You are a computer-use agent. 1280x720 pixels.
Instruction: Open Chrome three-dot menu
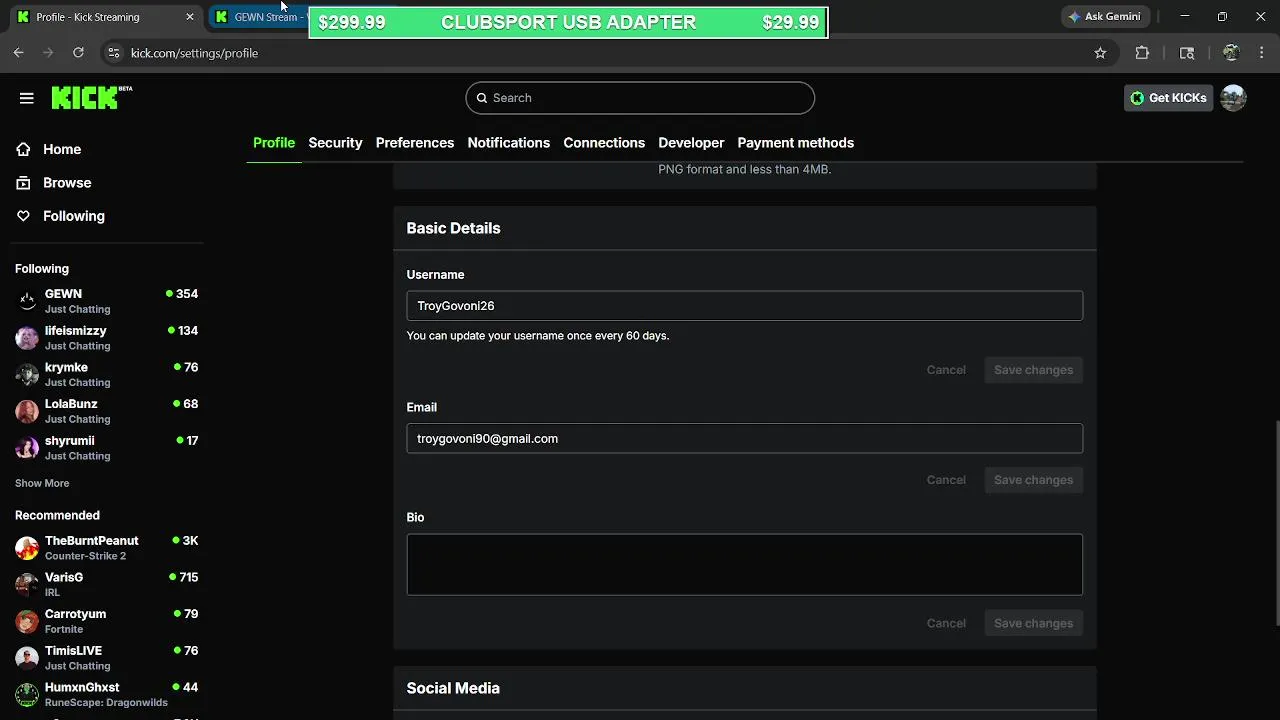(x=1260, y=53)
